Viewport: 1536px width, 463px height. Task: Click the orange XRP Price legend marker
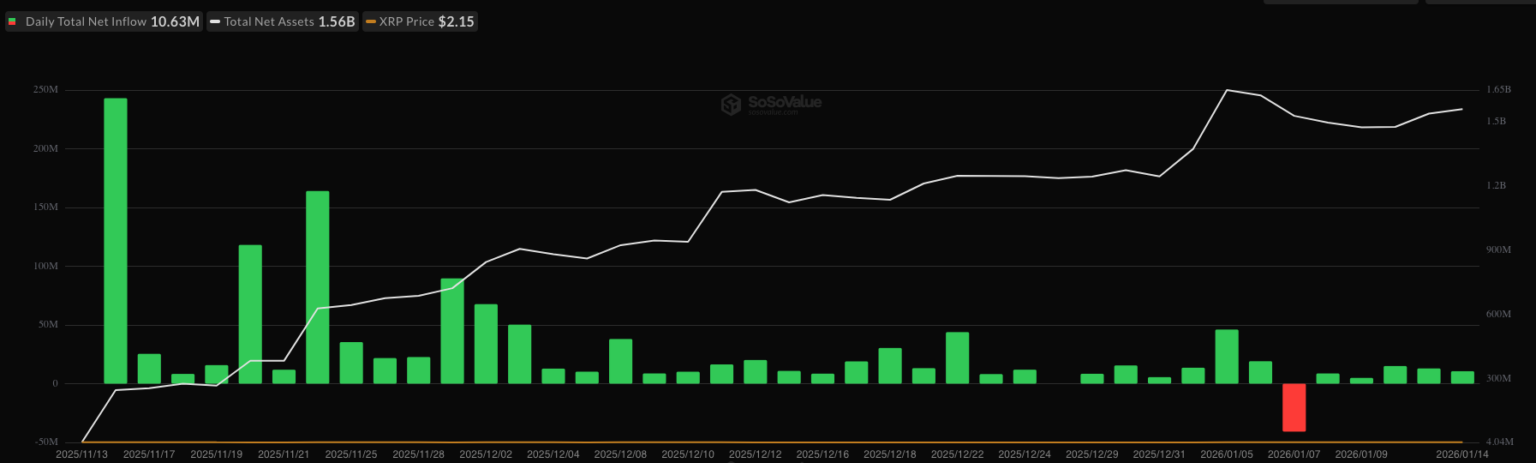(371, 21)
